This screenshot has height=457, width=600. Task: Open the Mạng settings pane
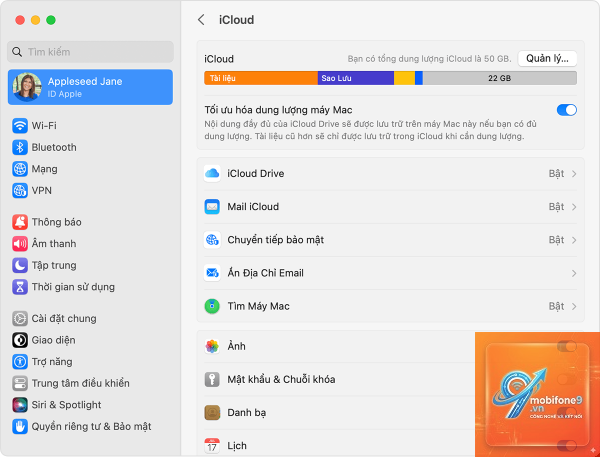click(90, 169)
